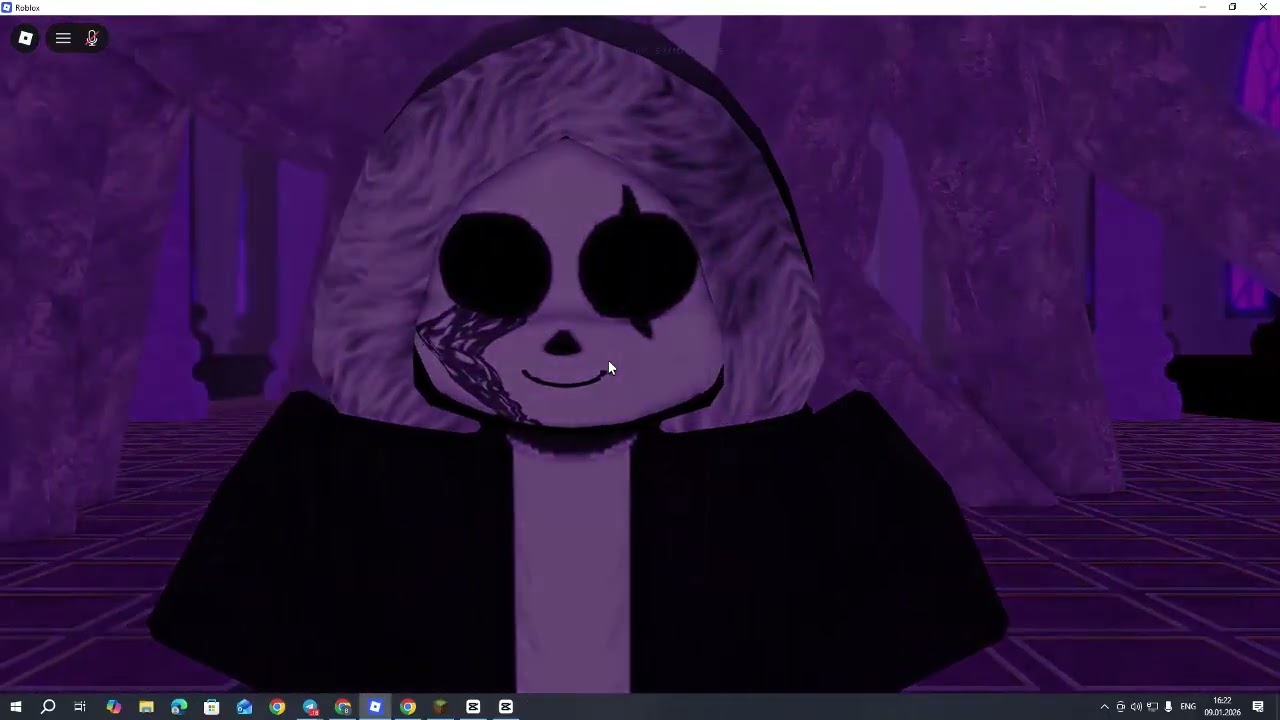Image resolution: width=1280 pixels, height=720 pixels.
Task: Open the CapCut icon beside Minecraft
Action: click(473, 707)
